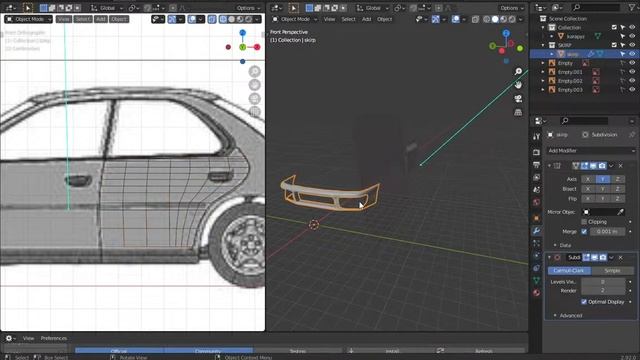Toggle Collection exclude checkbox in outliner

pyautogui.click(x=614, y=27)
